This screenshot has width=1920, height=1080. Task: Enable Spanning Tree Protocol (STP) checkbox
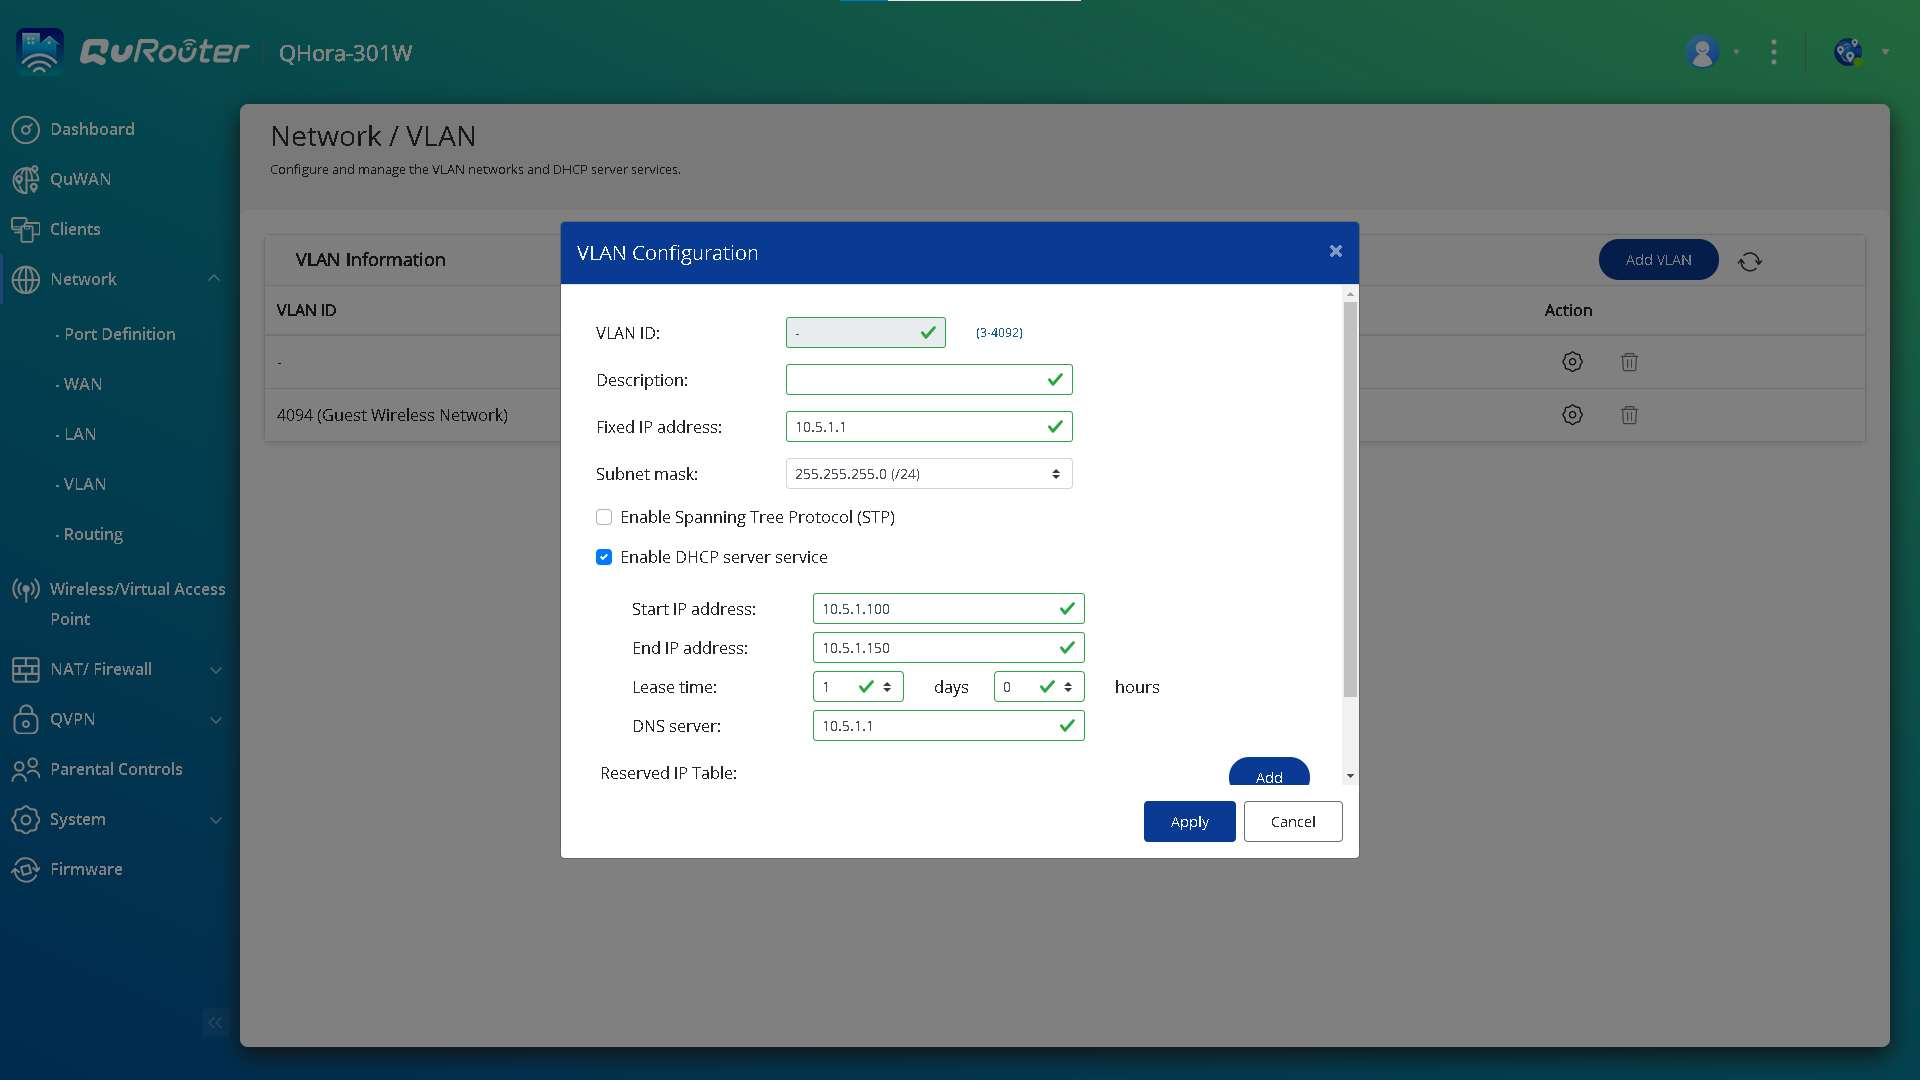604,517
